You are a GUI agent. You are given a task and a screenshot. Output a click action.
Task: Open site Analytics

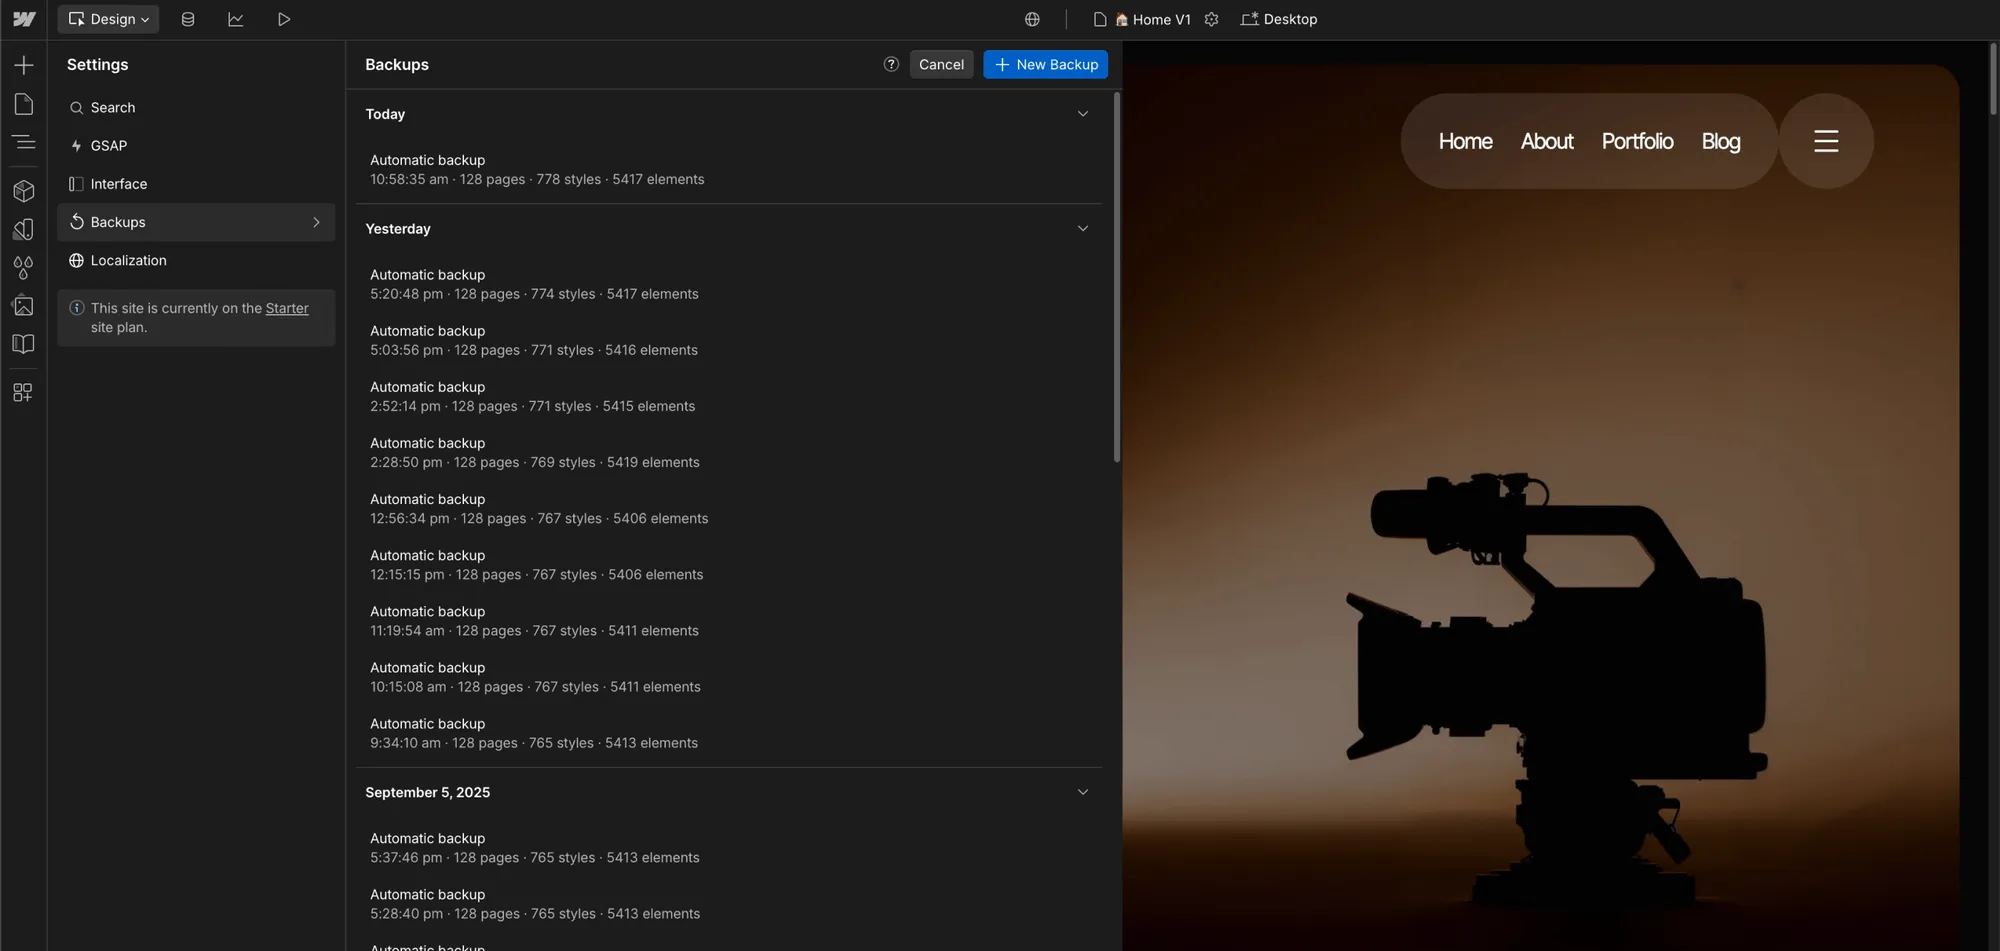pyautogui.click(x=236, y=18)
